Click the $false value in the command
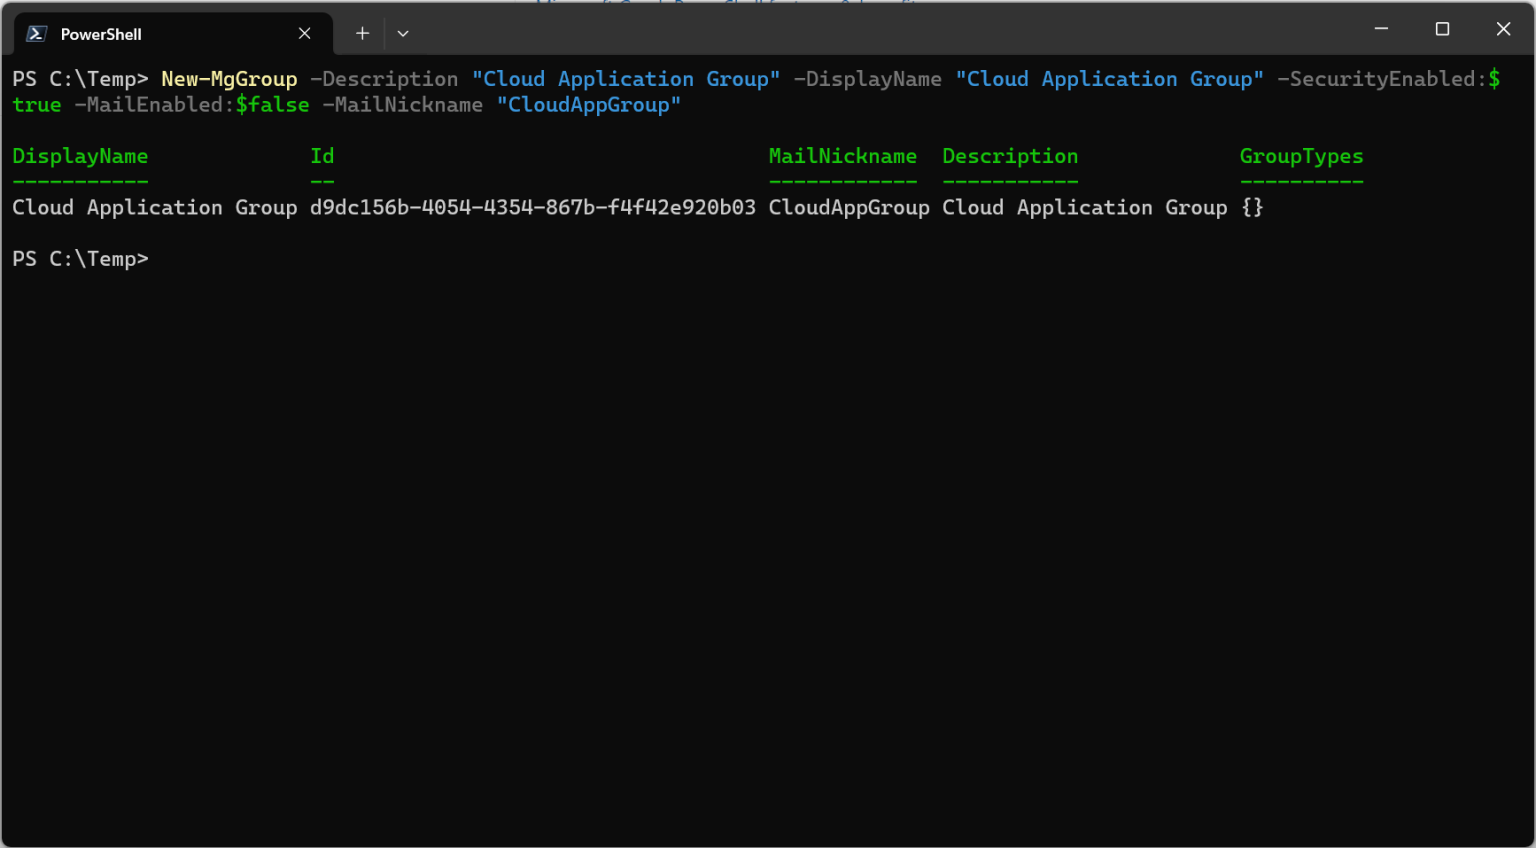1536x848 pixels. click(272, 105)
